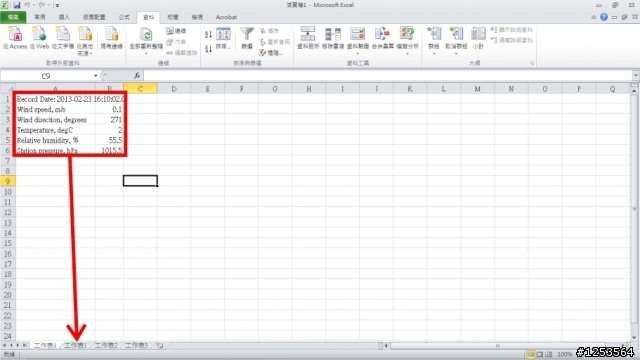Click the vertical scrollbar thumb
Image resolution: width=640 pixels, height=360 pixels.
pos(634,208)
